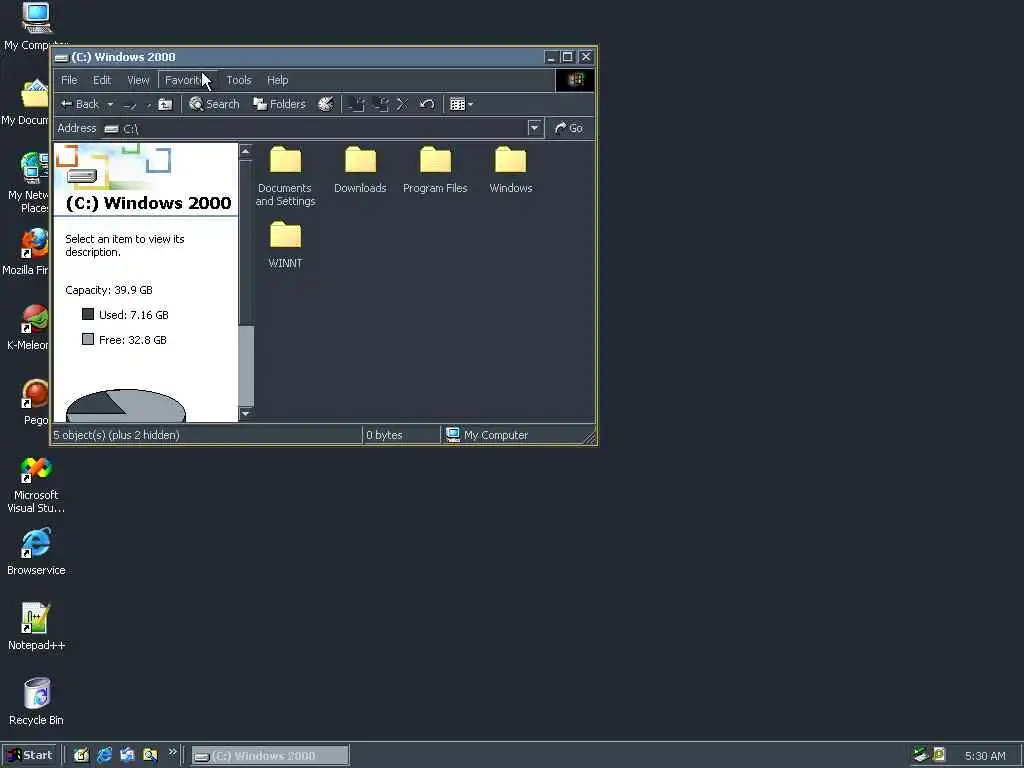1024x768 pixels.
Task: Click the info pane scroll up arrow
Action: pyautogui.click(x=246, y=152)
